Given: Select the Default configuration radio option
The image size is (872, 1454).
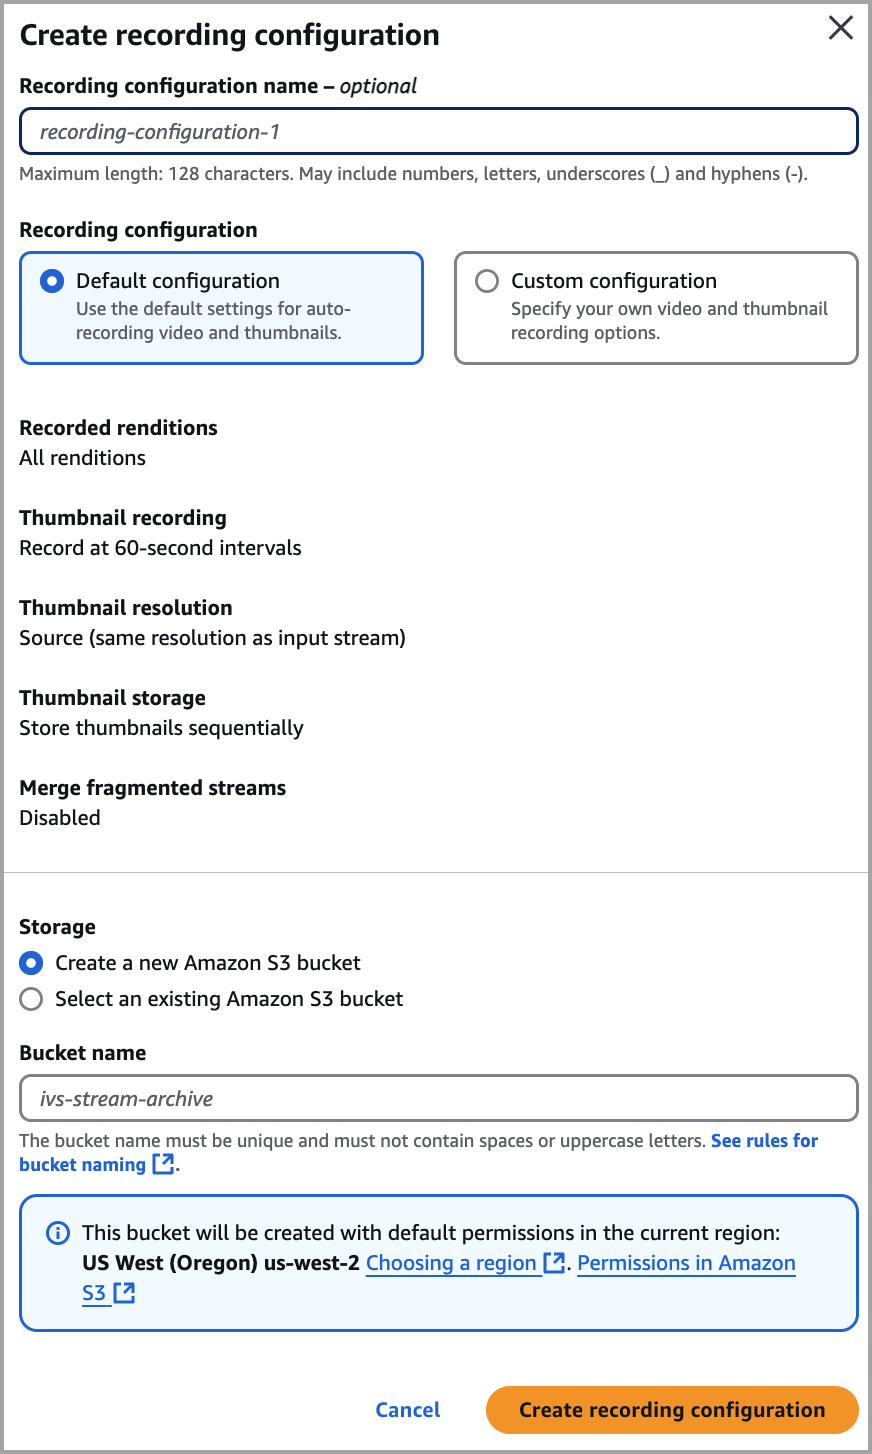Looking at the screenshot, I should (x=52, y=281).
